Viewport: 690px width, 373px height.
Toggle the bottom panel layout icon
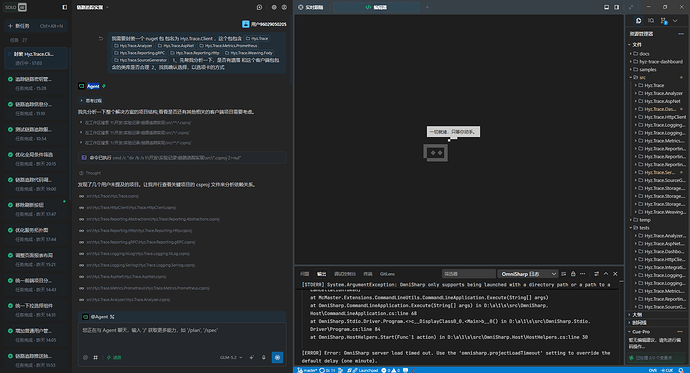[x=606, y=7]
